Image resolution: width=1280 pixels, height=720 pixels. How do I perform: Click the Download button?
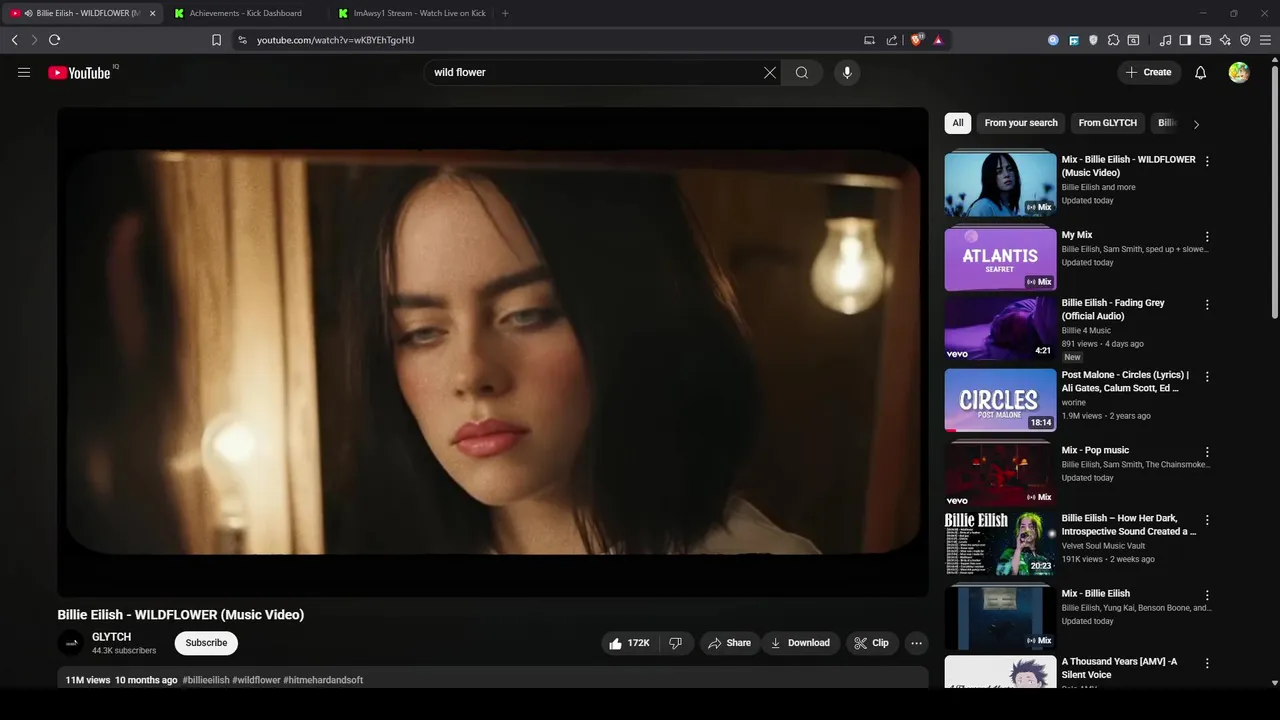pos(800,643)
